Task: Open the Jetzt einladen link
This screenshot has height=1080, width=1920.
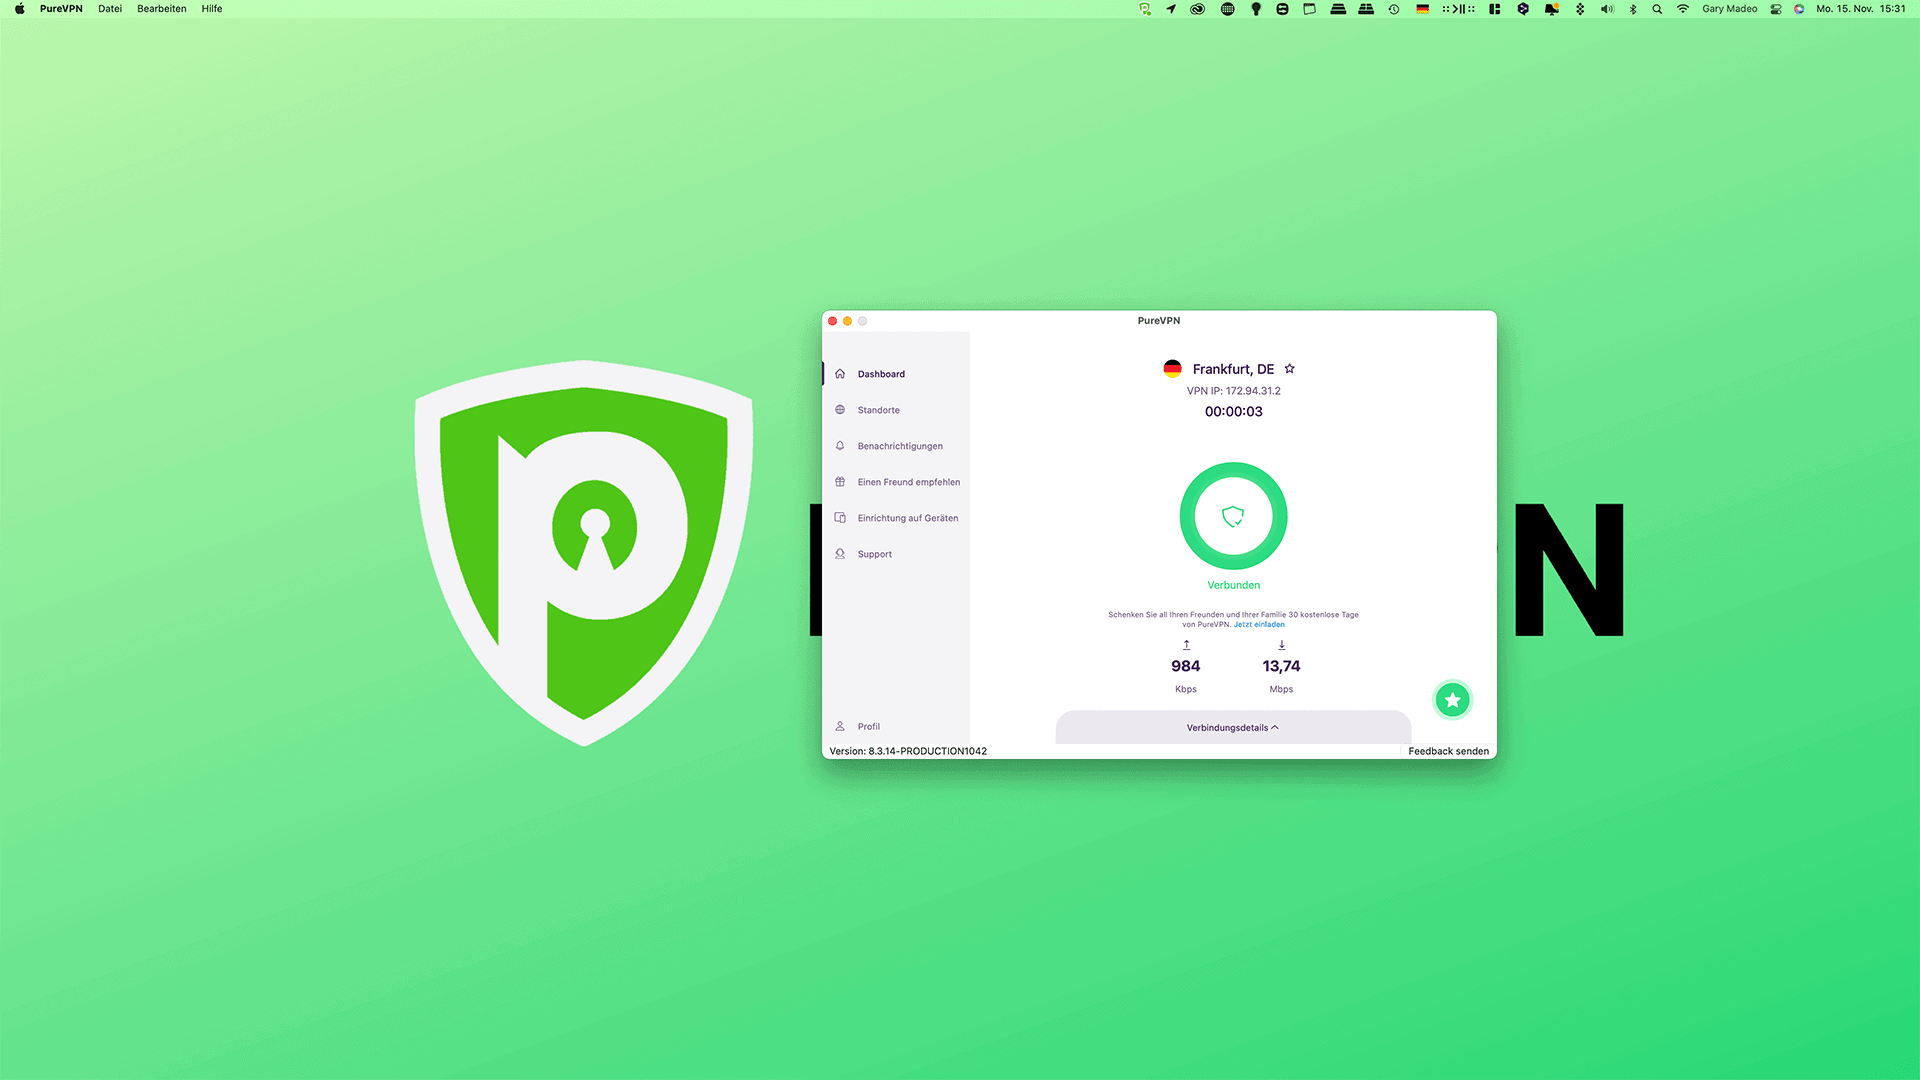Action: pyautogui.click(x=1259, y=625)
